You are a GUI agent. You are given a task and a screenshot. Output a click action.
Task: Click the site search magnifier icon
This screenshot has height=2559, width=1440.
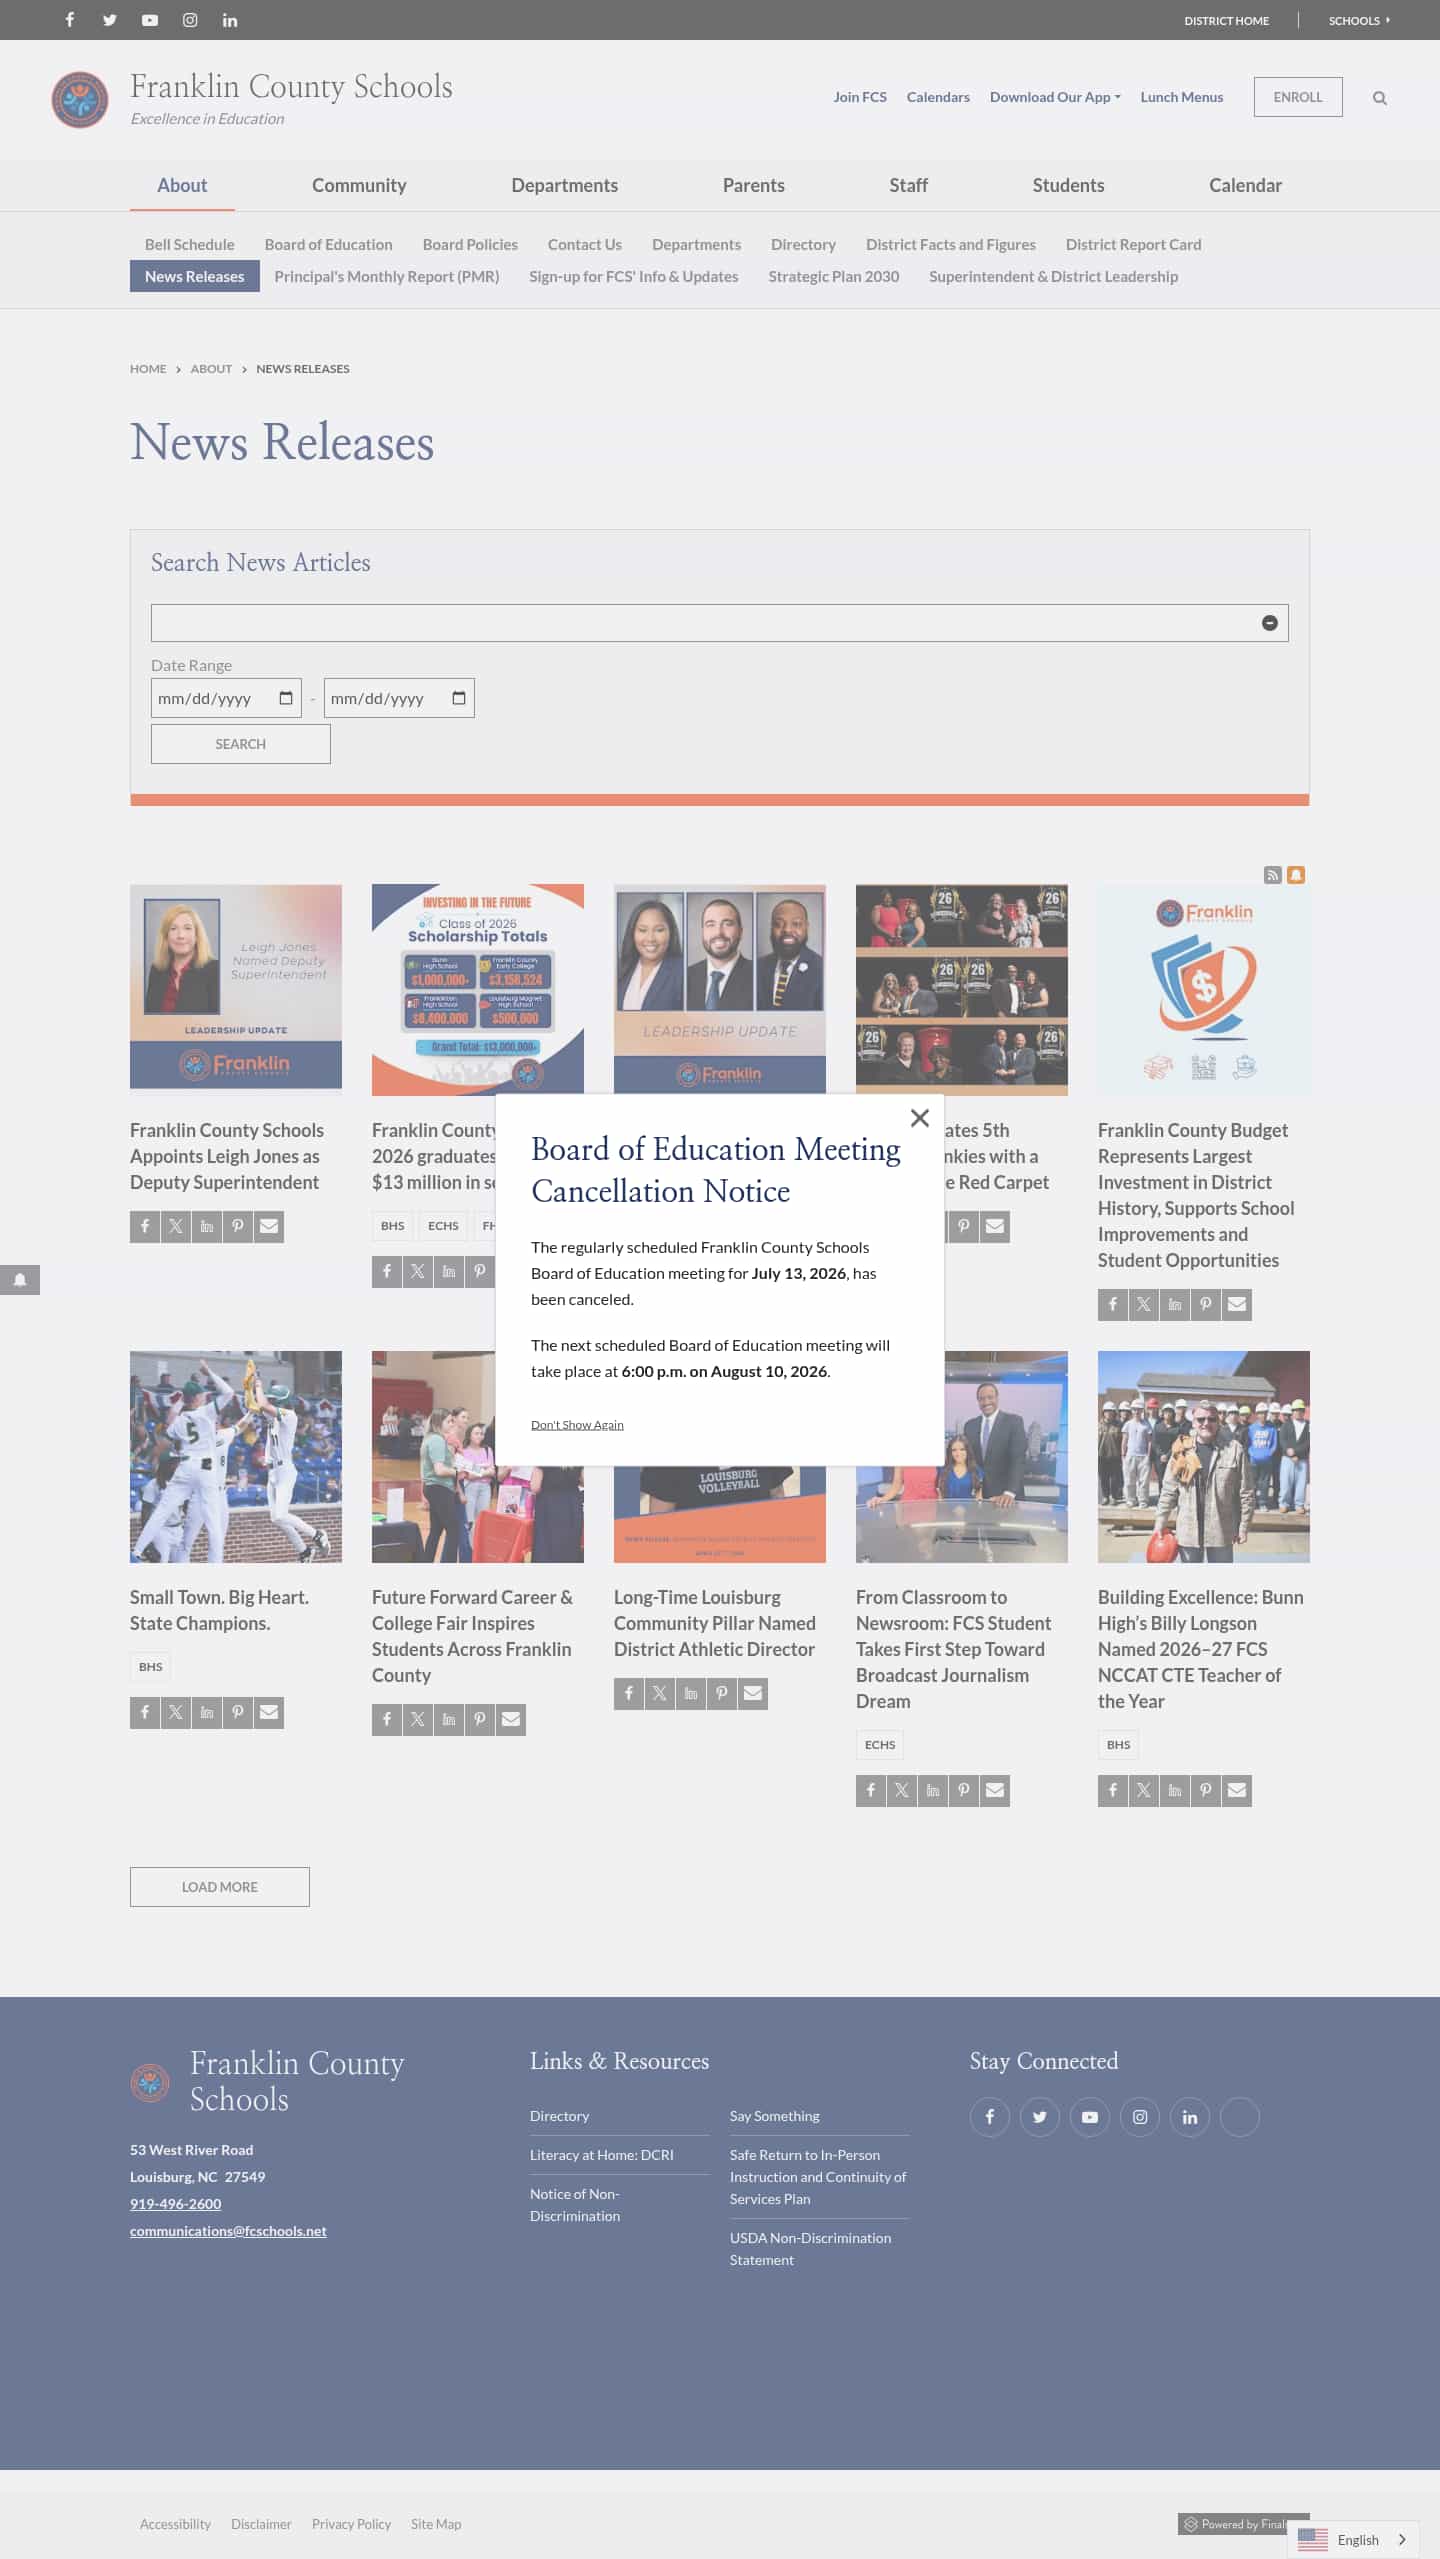(x=1380, y=98)
